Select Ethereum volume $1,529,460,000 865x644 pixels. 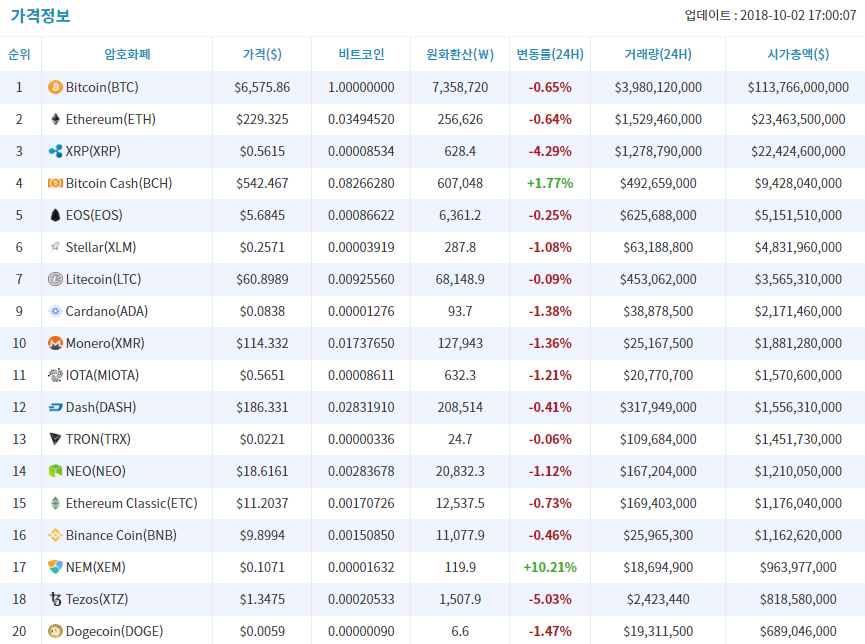[x=658, y=119]
